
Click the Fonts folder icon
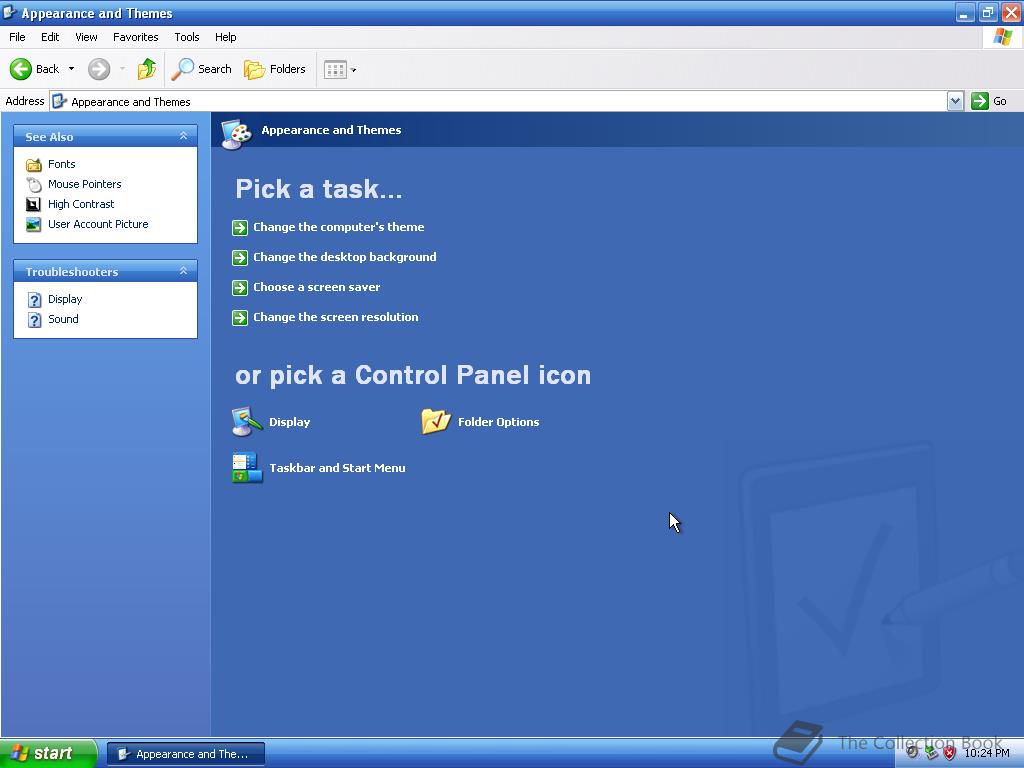(x=33, y=165)
